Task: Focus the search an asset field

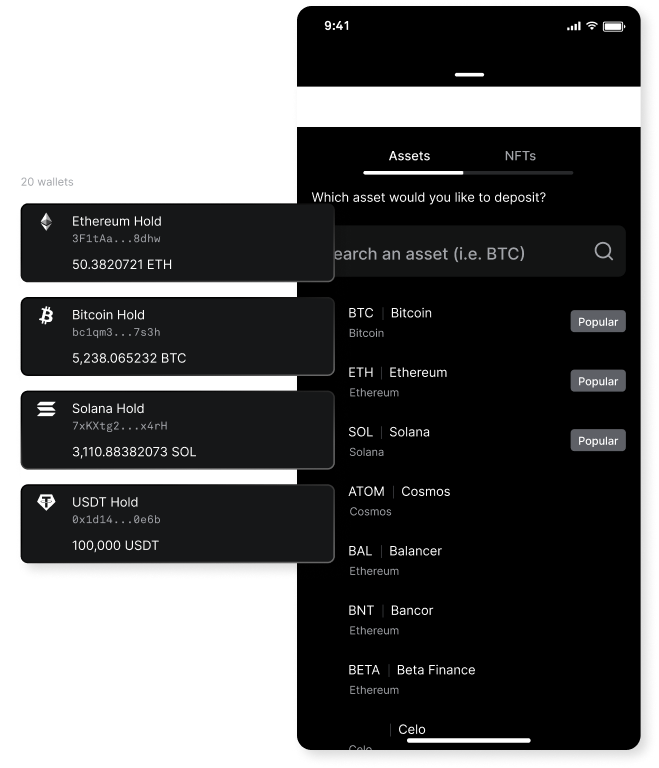Action: (x=480, y=251)
